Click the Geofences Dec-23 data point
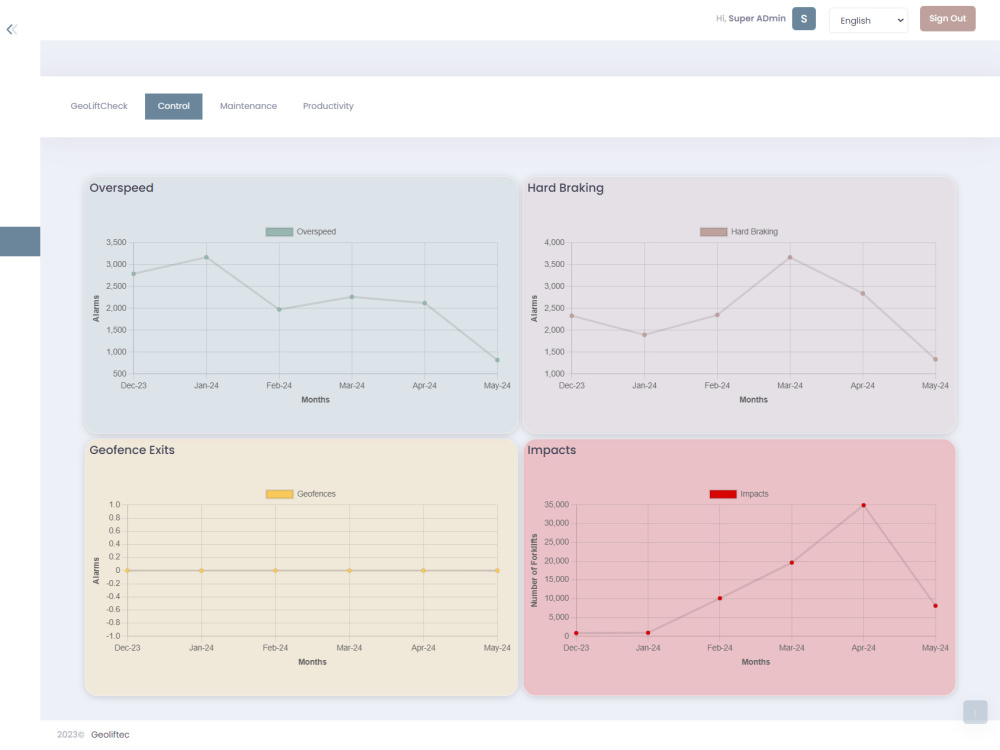Viewport: 1000px width, 750px height. tap(128, 570)
